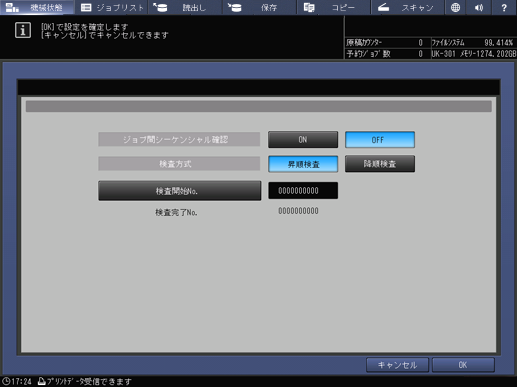This screenshot has height=387, width=517.
Task: Click the clock icon showing 17:24
Action: pyautogui.click(x=6, y=381)
